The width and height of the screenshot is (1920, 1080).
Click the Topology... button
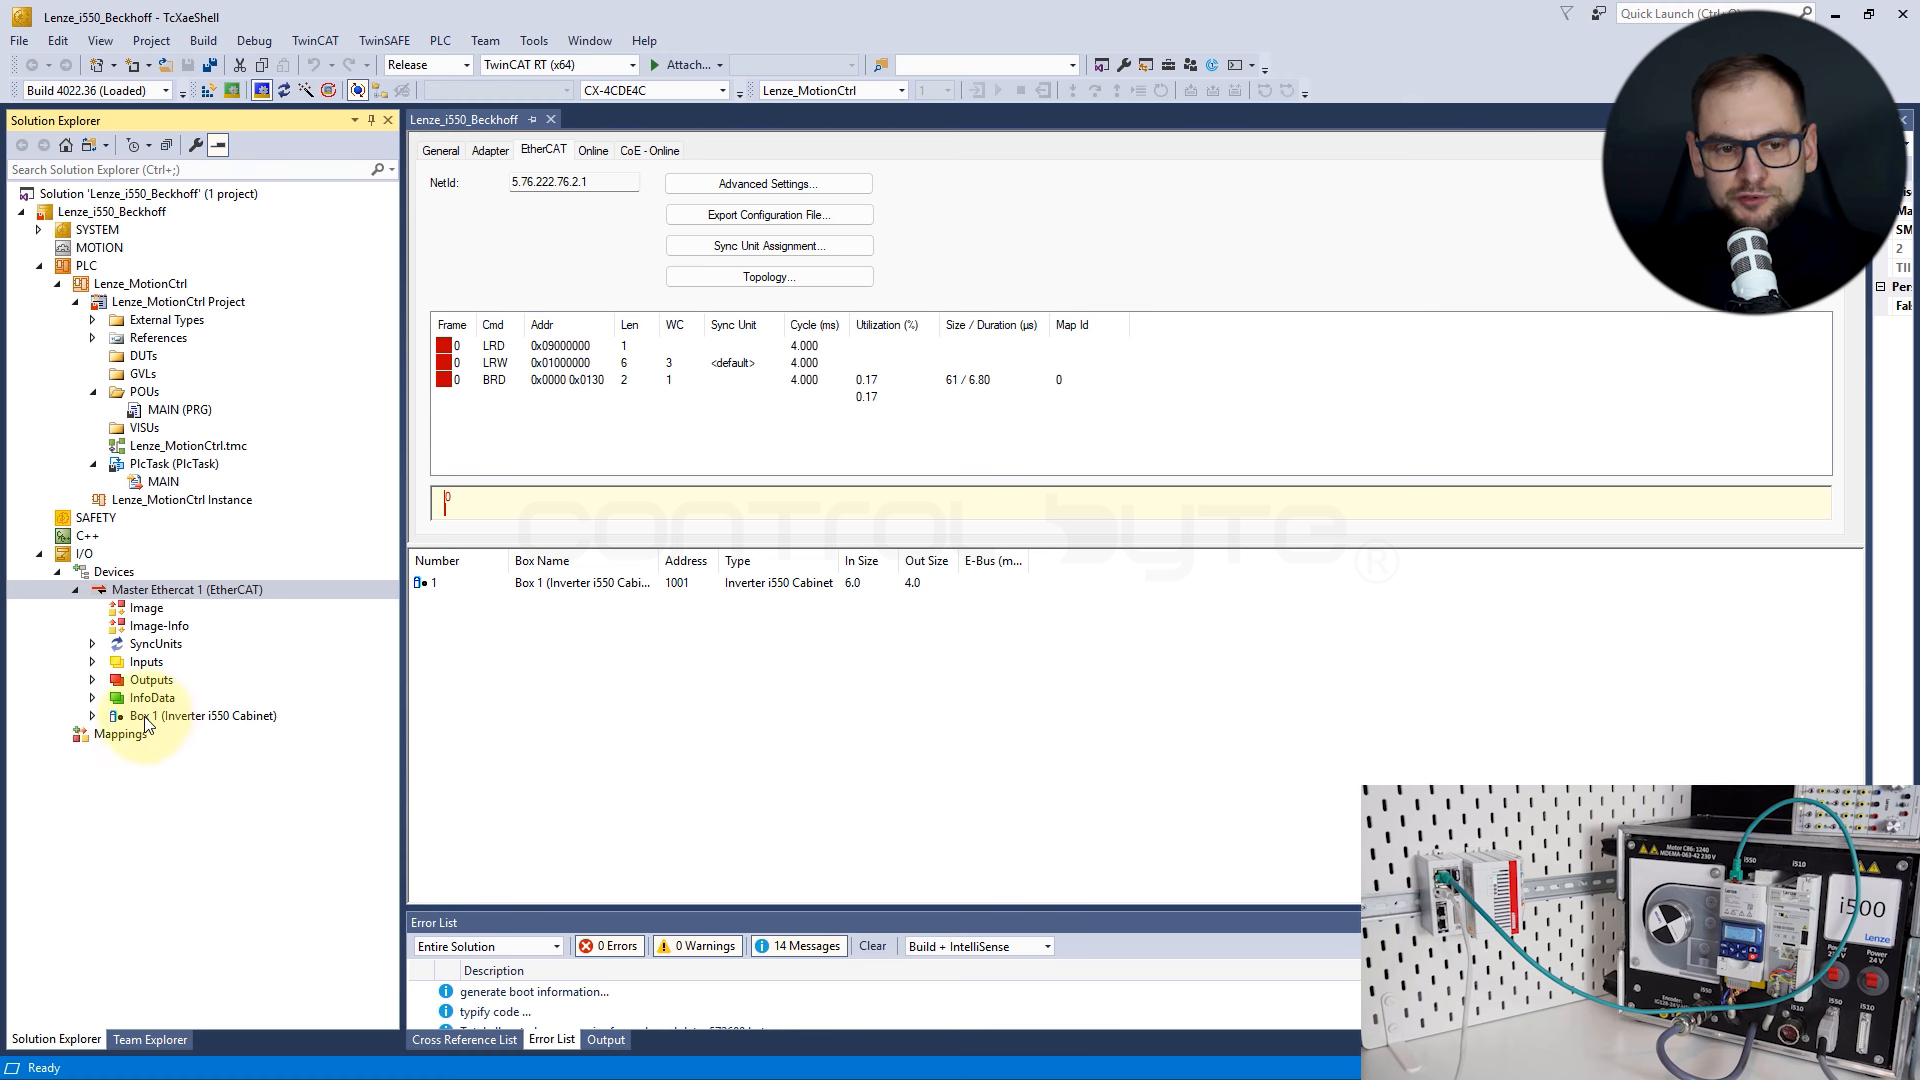(769, 277)
